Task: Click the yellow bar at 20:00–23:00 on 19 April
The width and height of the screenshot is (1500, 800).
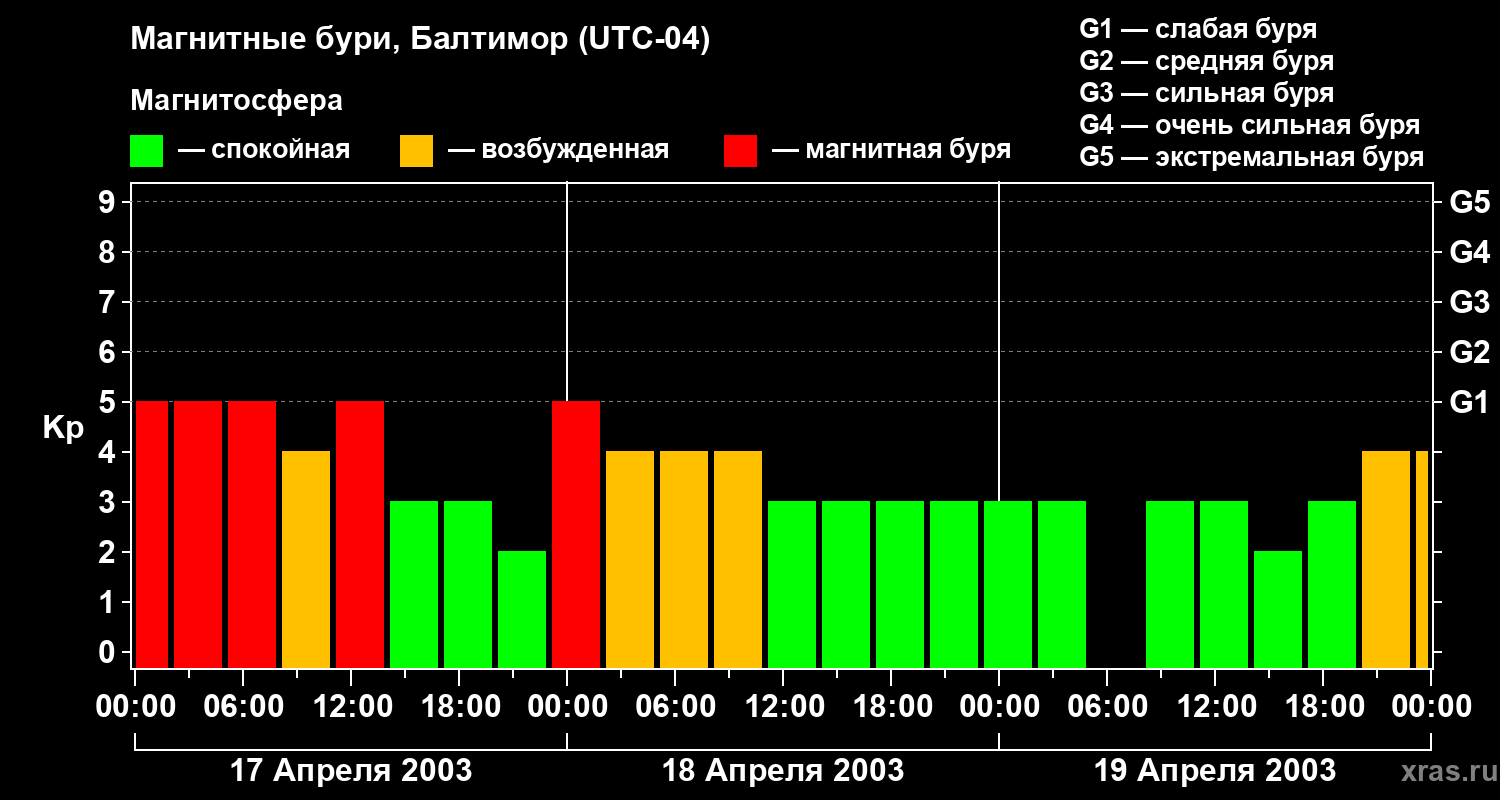Action: 1386,559
